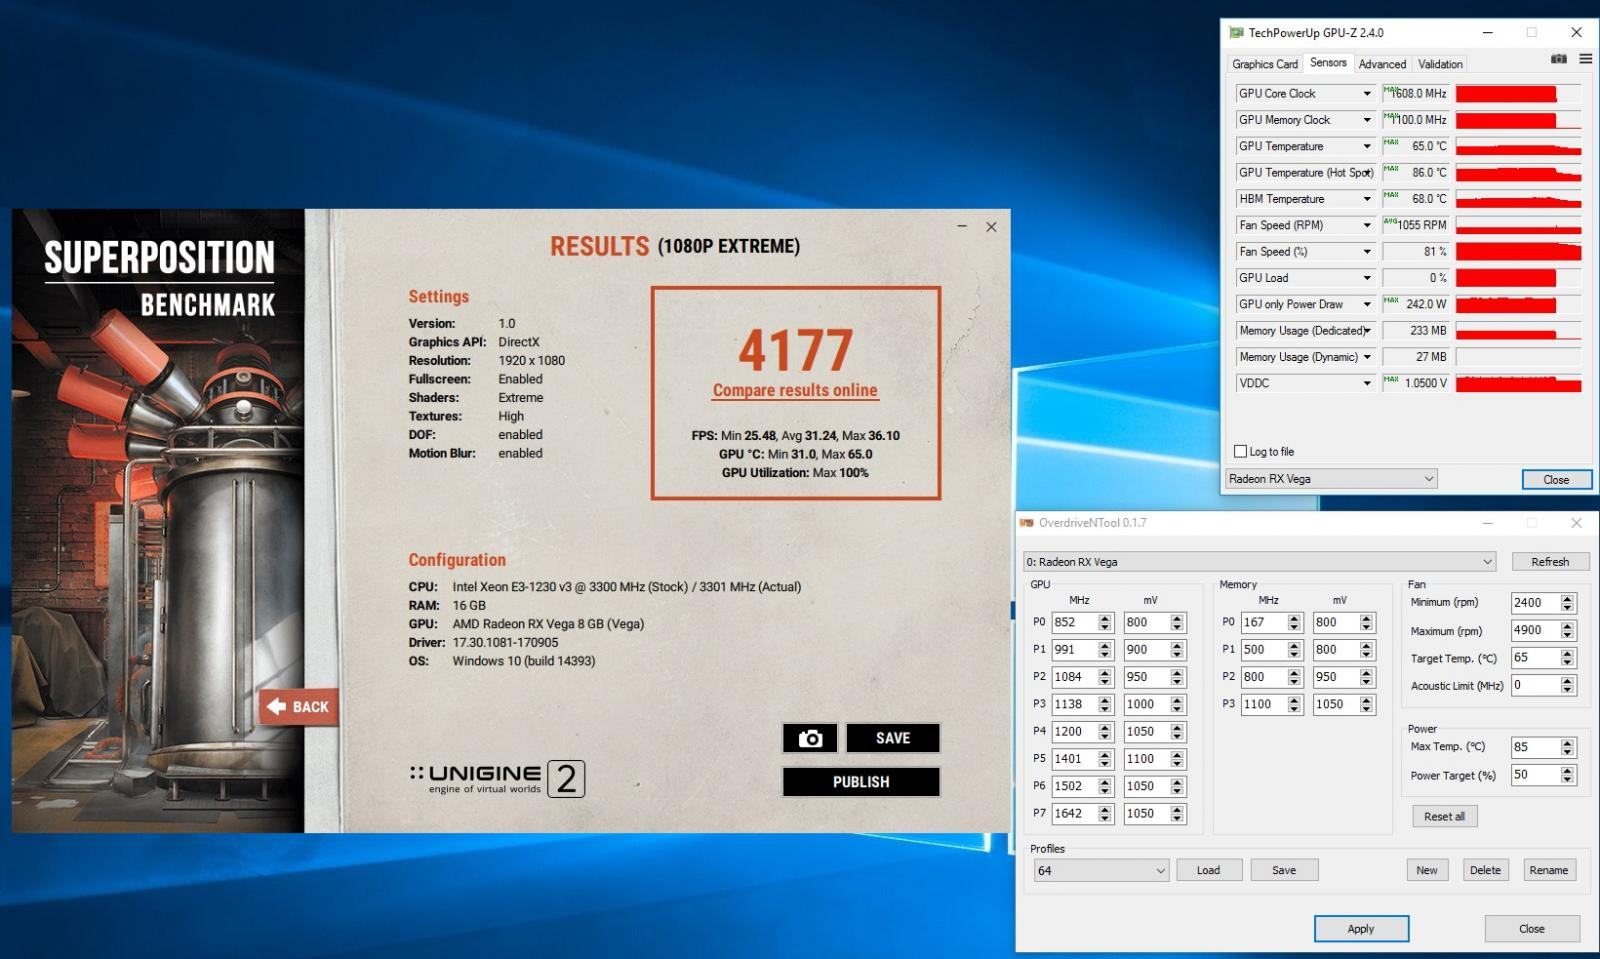The height and width of the screenshot is (959, 1600).
Task: Open the GPU Memory Clock sensor dropdown
Action: point(1367,120)
